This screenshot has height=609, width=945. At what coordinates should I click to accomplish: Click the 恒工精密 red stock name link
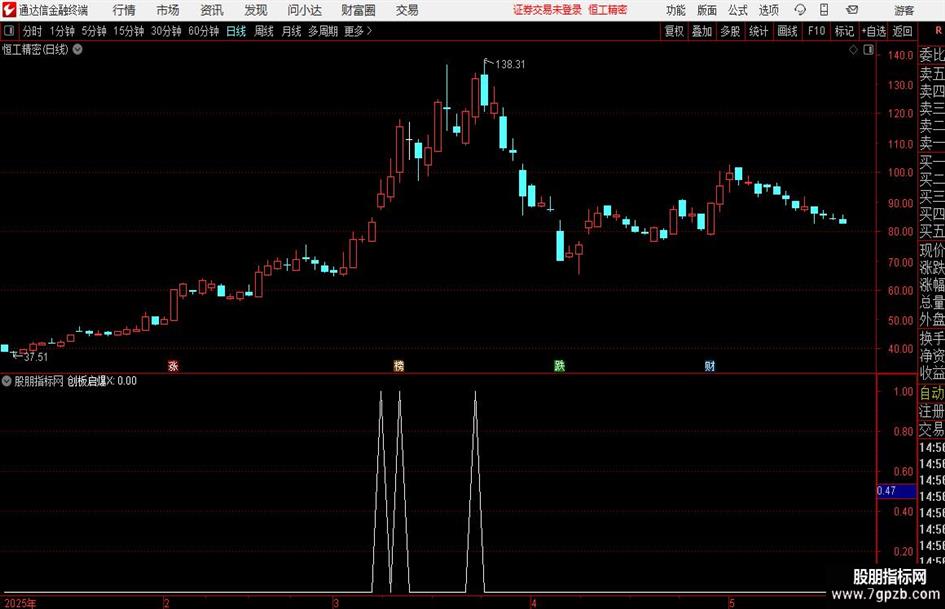tap(608, 10)
